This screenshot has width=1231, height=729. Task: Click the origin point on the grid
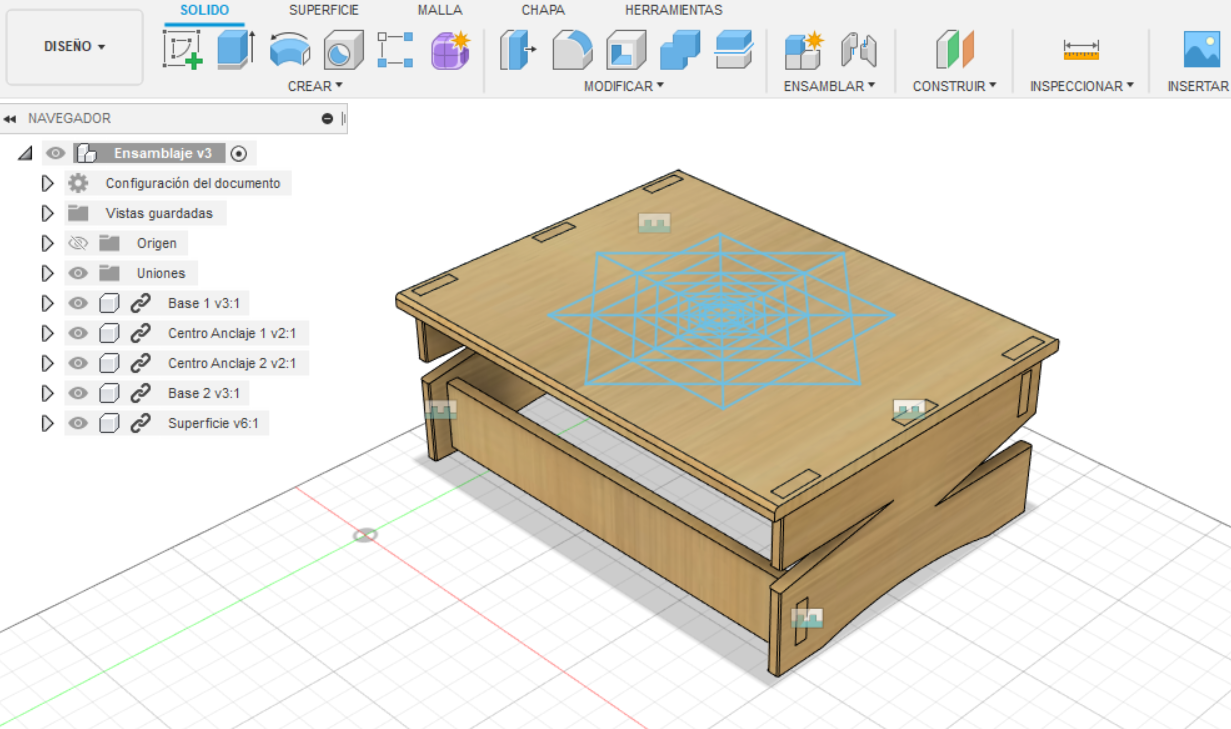pos(365,535)
